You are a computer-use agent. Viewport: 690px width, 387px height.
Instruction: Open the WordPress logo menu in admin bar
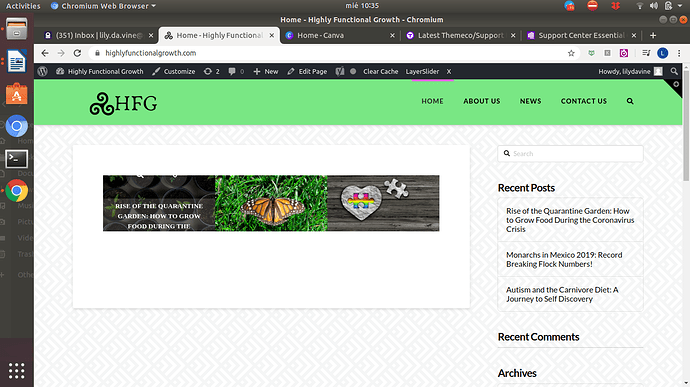click(x=42, y=71)
